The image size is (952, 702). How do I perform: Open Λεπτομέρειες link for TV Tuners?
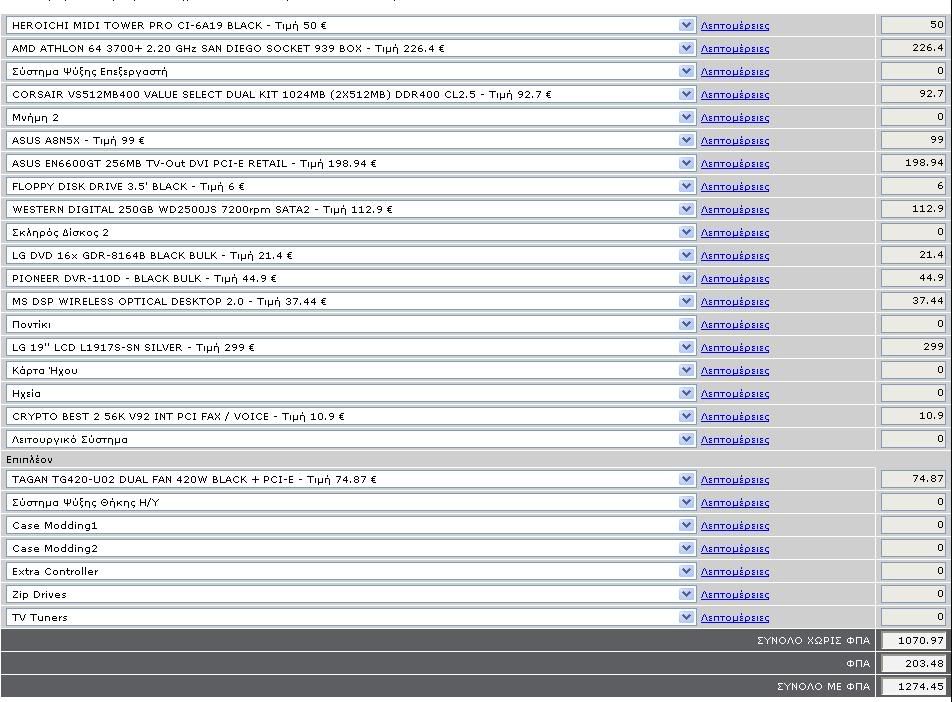point(735,618)
